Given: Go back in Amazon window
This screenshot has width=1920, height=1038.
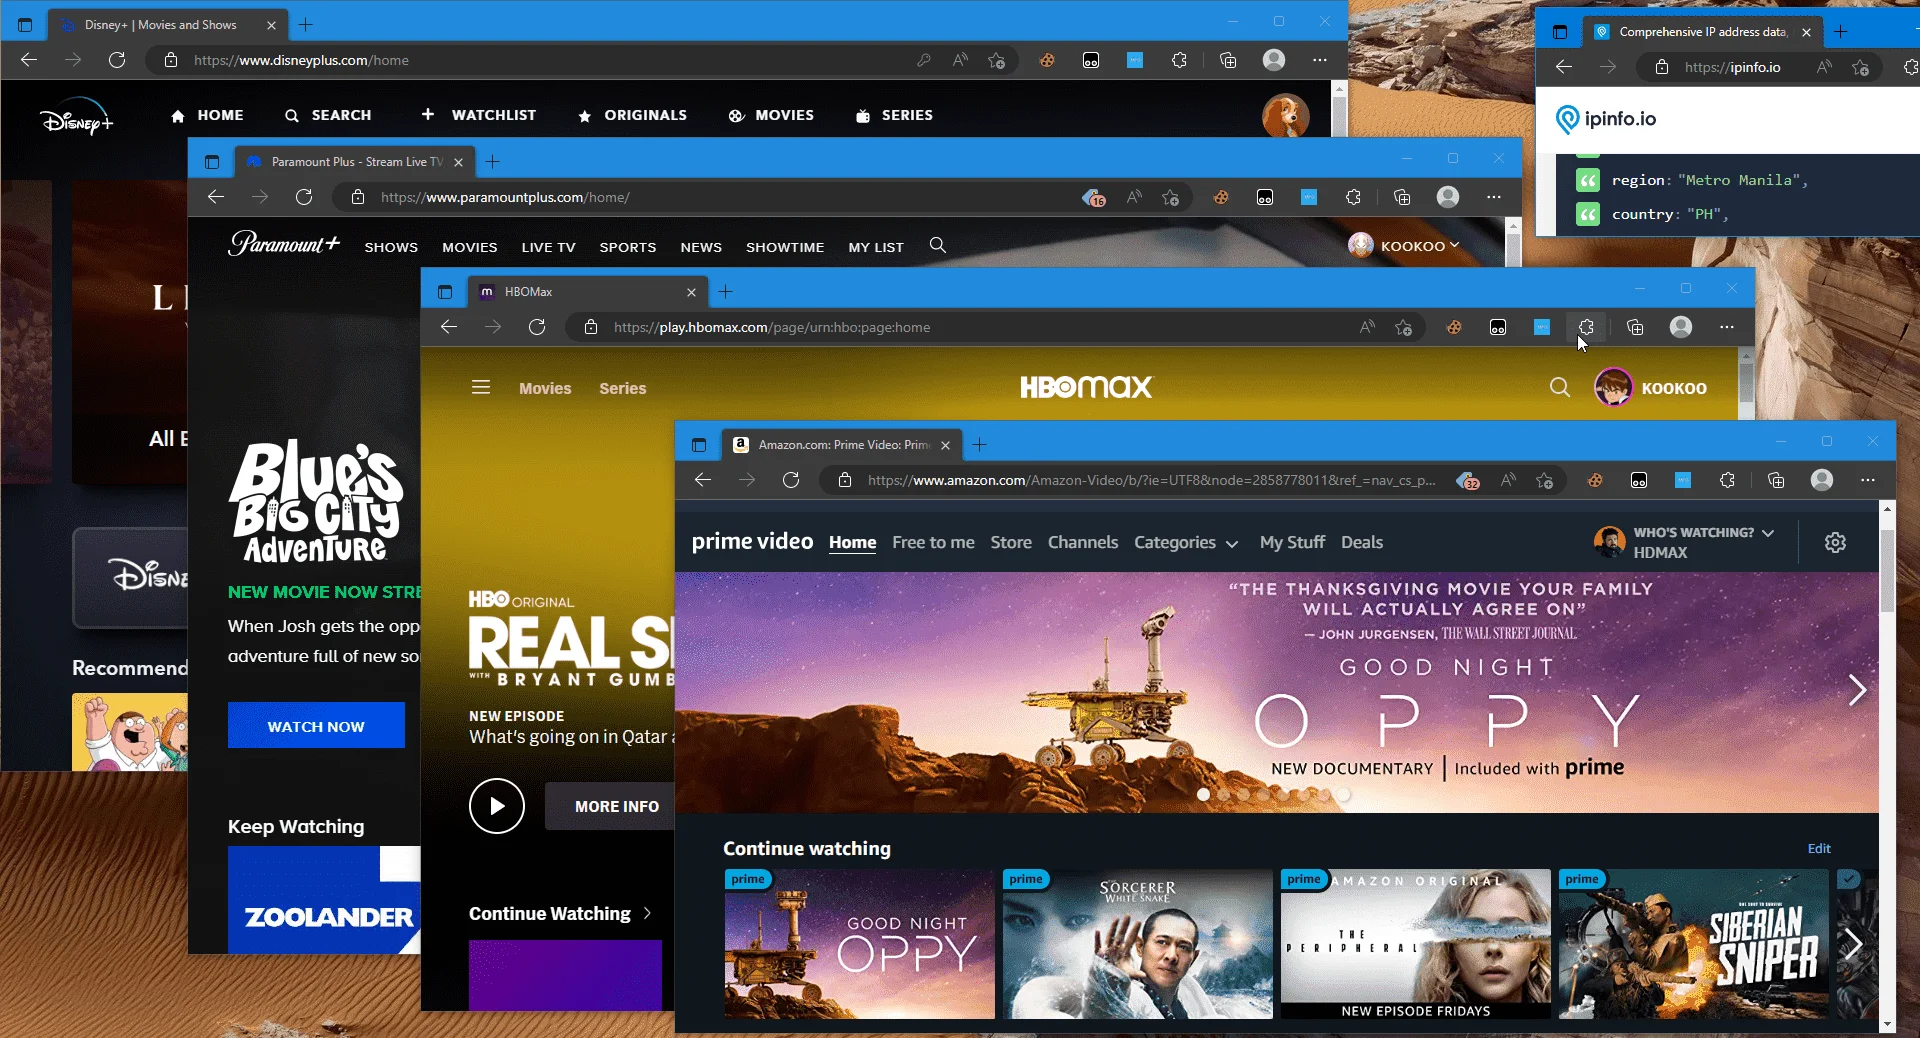Looking at the screenshot, I should pyautogui.click(x=703, y=480).
